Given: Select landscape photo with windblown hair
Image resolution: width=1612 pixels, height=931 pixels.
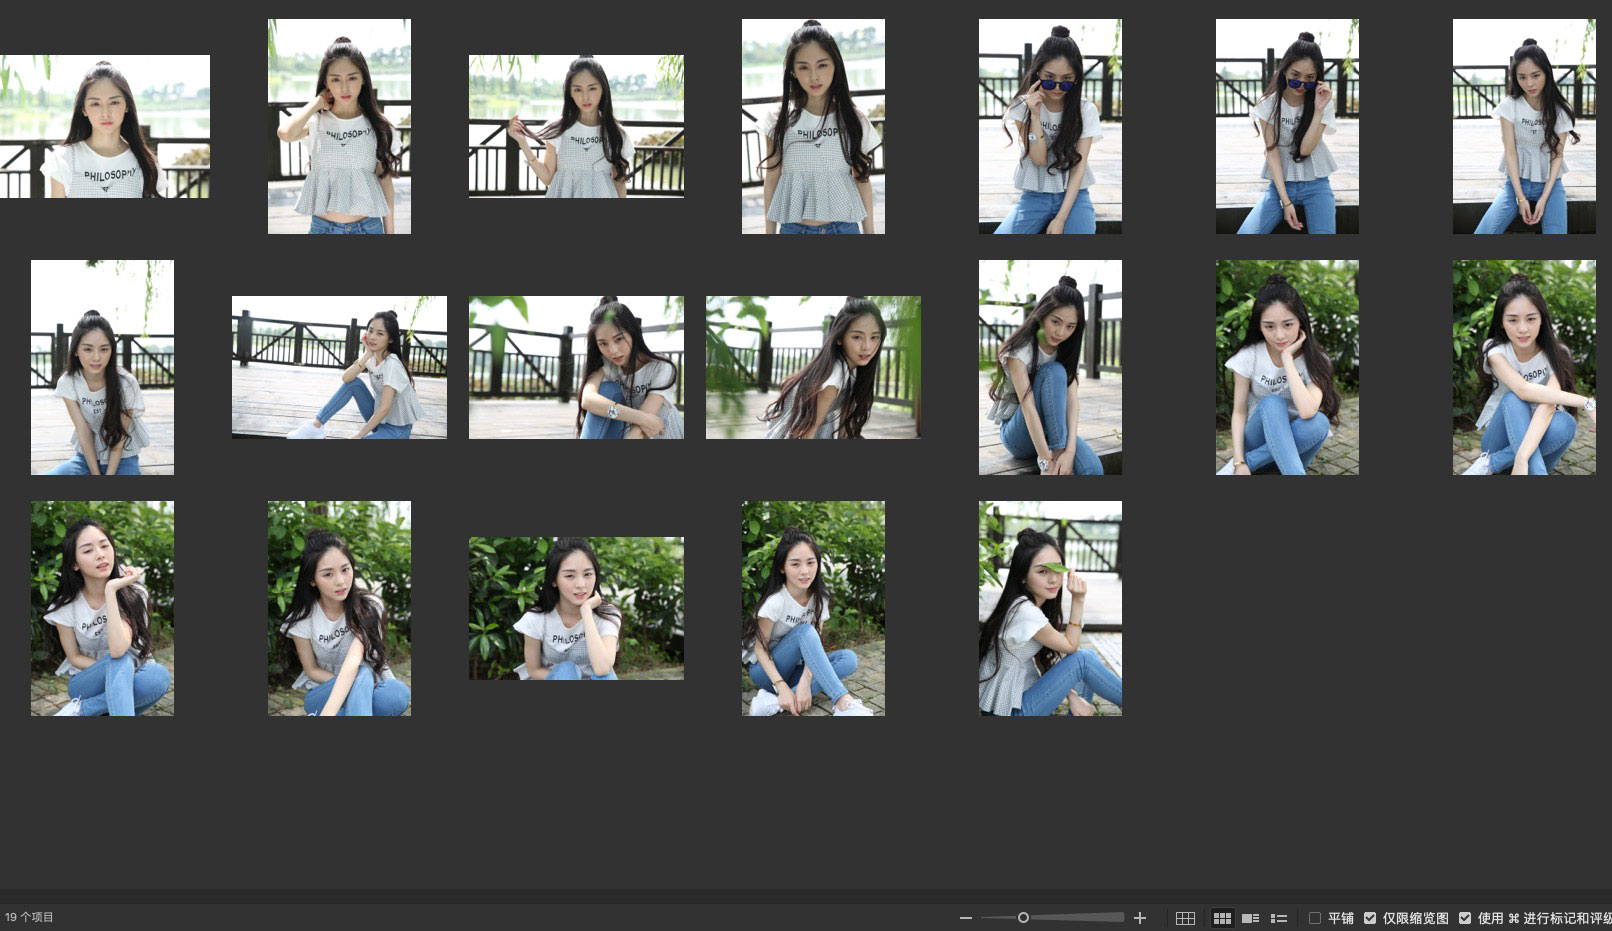Looking at the screenshot, I should click(x=813, y=367).
